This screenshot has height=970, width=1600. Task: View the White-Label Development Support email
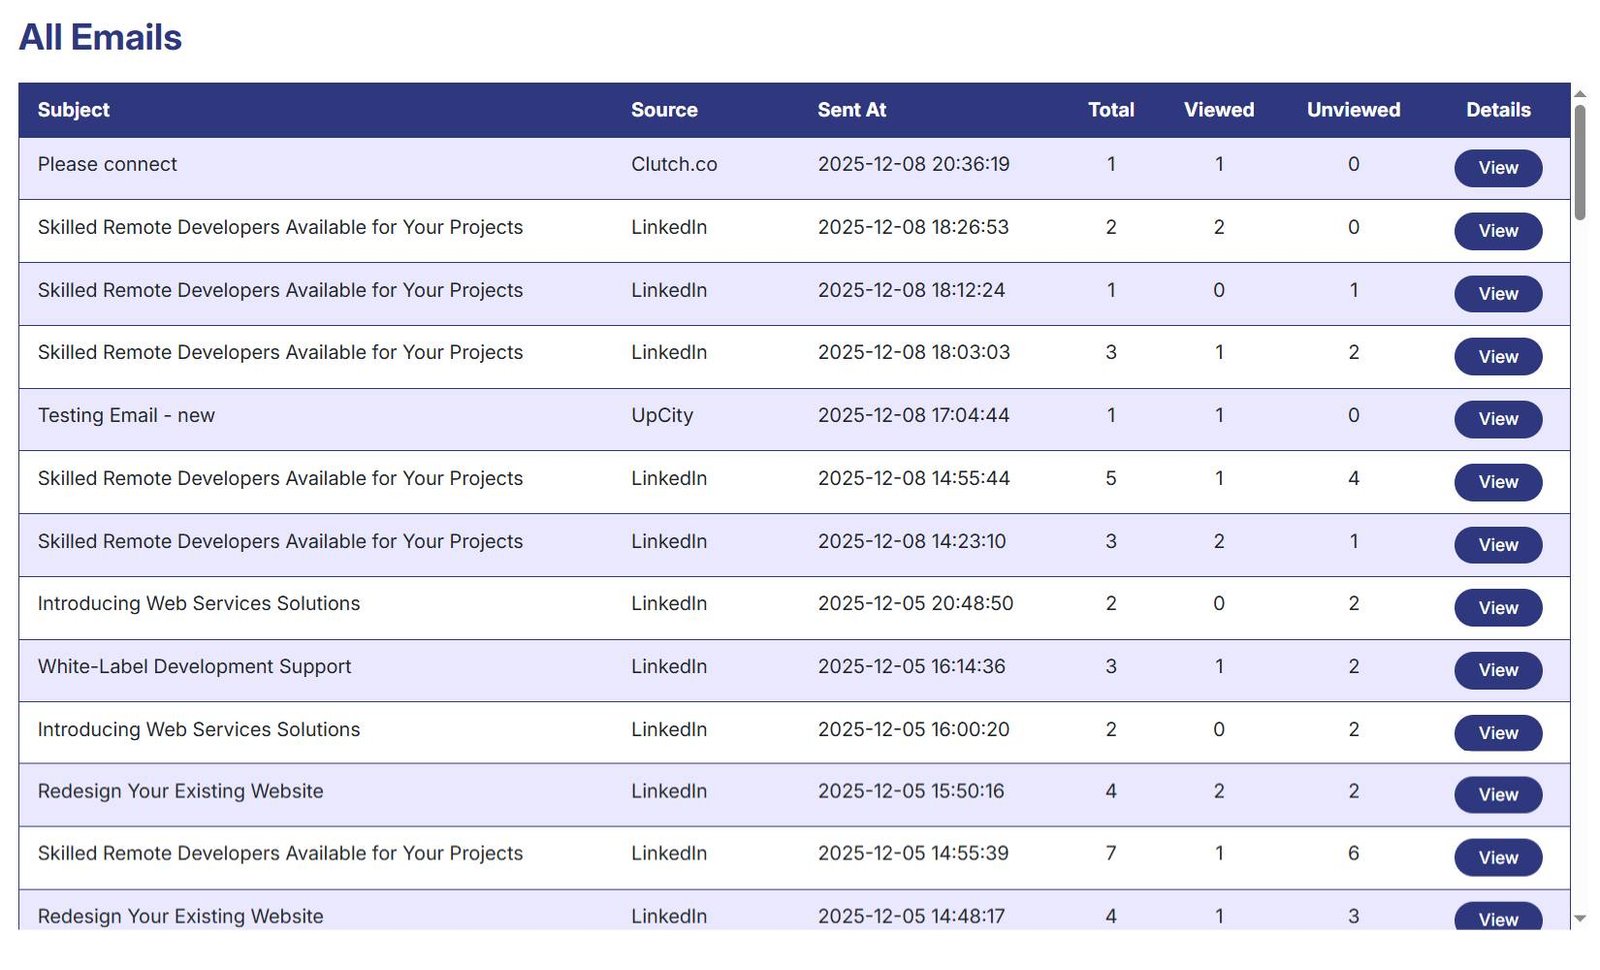(x=1497, y=670)
